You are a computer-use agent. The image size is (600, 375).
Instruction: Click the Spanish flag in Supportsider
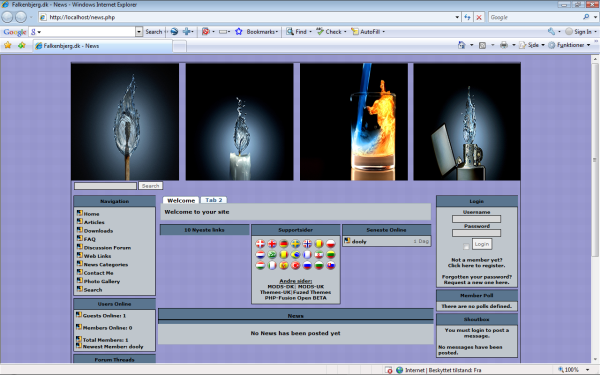click(284, 265)
